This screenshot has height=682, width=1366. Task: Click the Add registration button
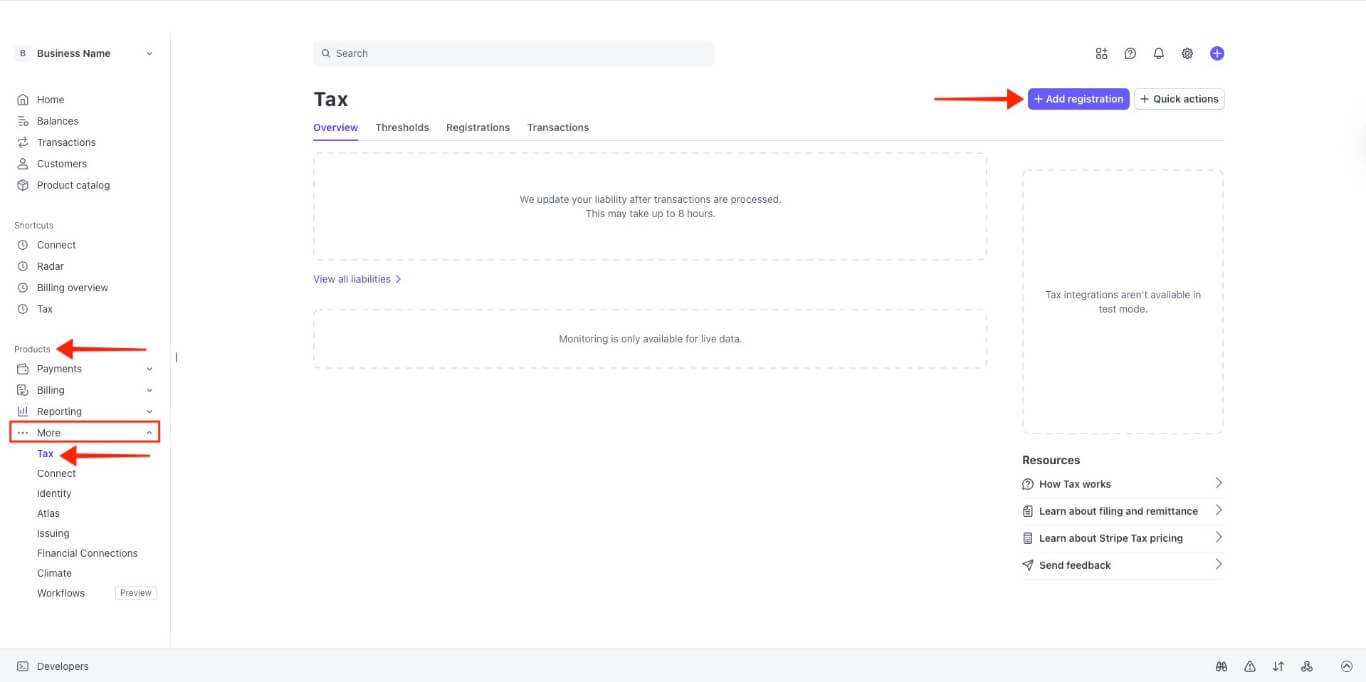point(1078,99)
